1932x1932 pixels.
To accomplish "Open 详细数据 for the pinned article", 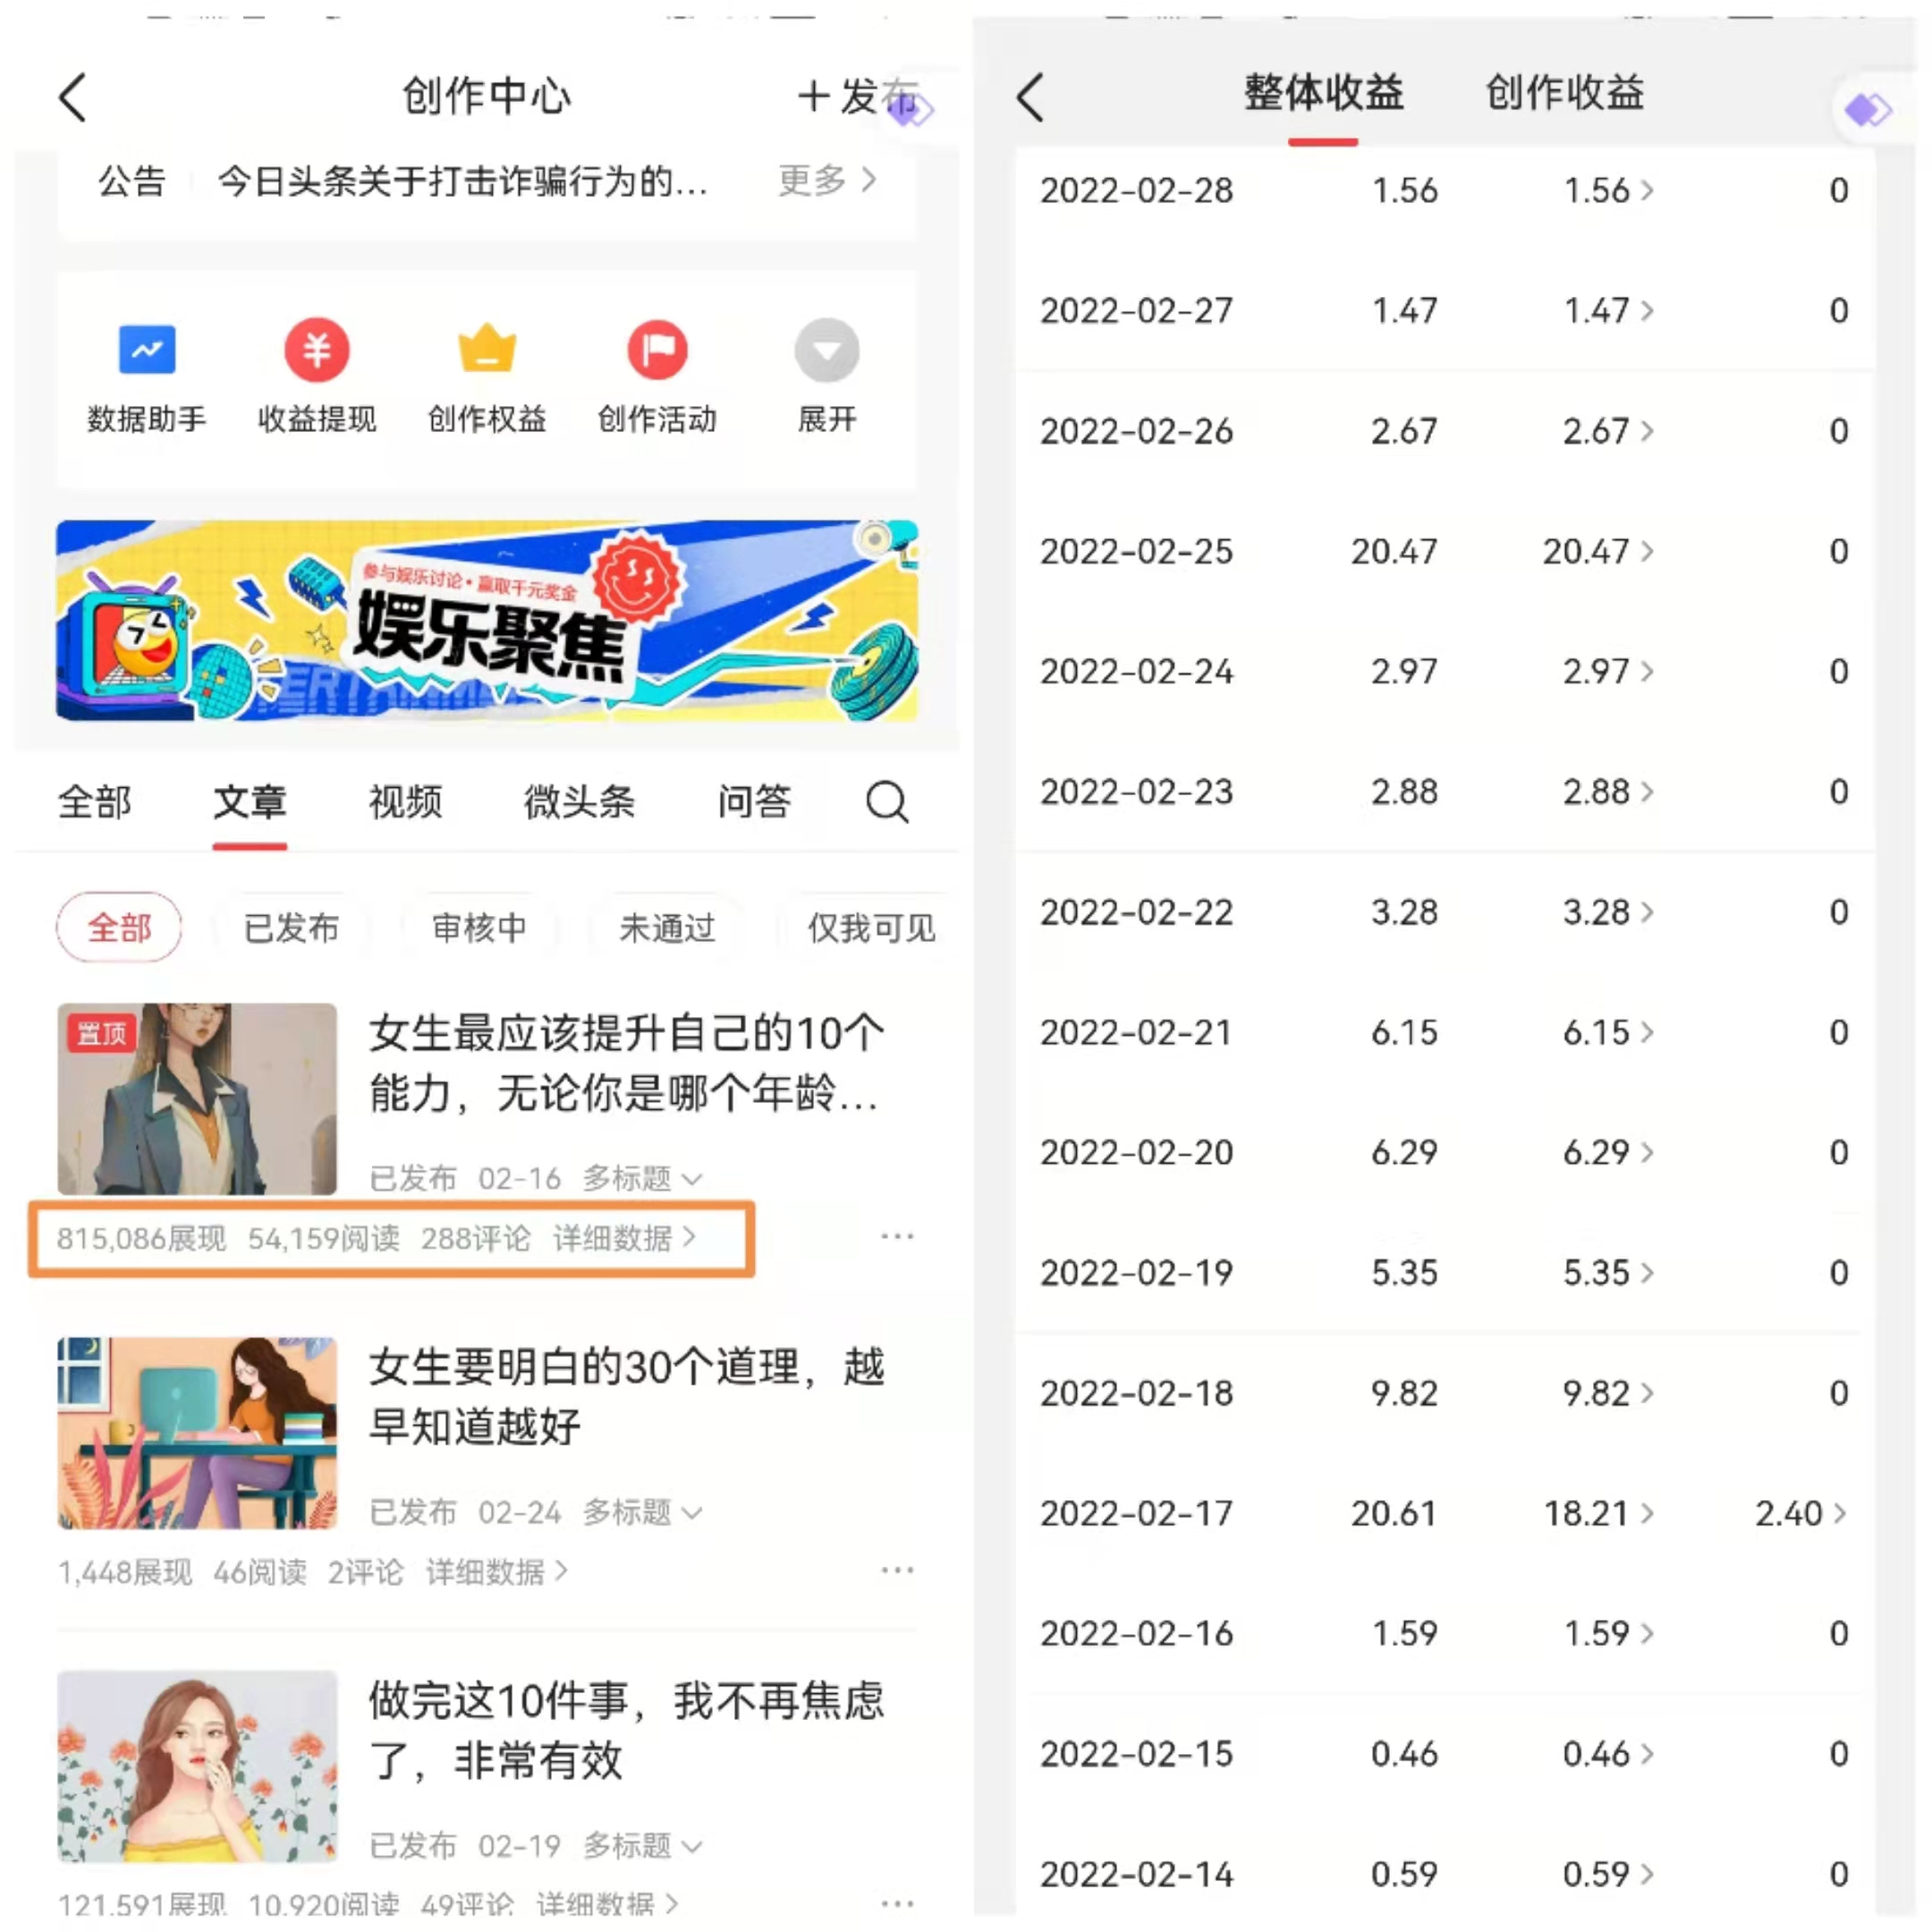I will click(620, 1237).
